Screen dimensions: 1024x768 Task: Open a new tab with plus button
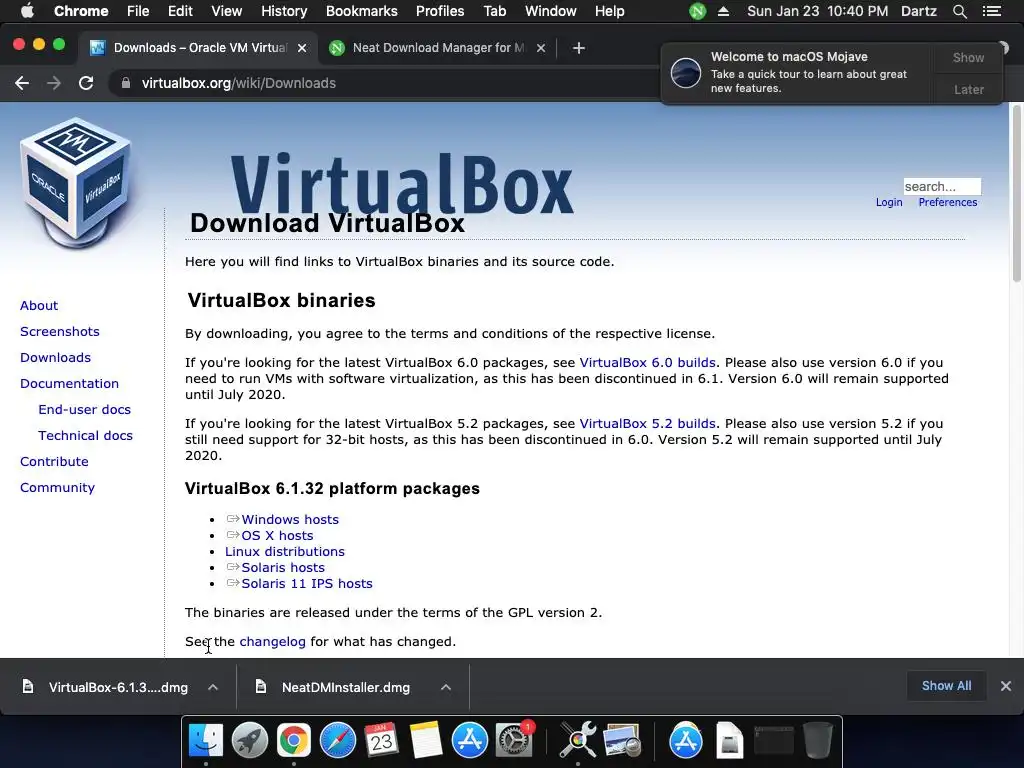tap(579, 48)
